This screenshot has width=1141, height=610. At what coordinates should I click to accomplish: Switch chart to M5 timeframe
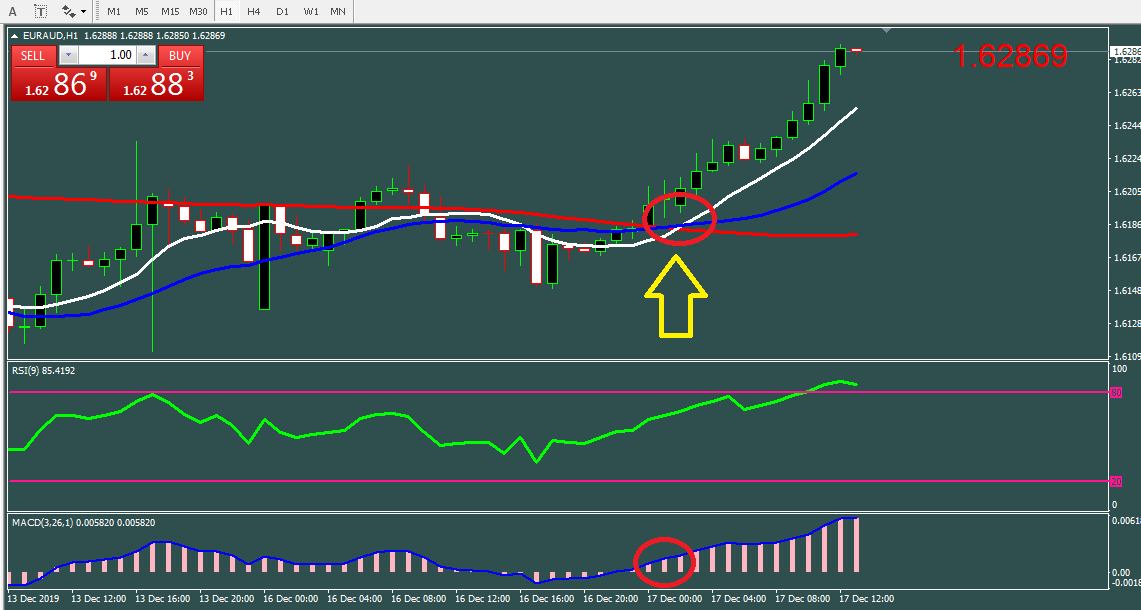point(142,11)
